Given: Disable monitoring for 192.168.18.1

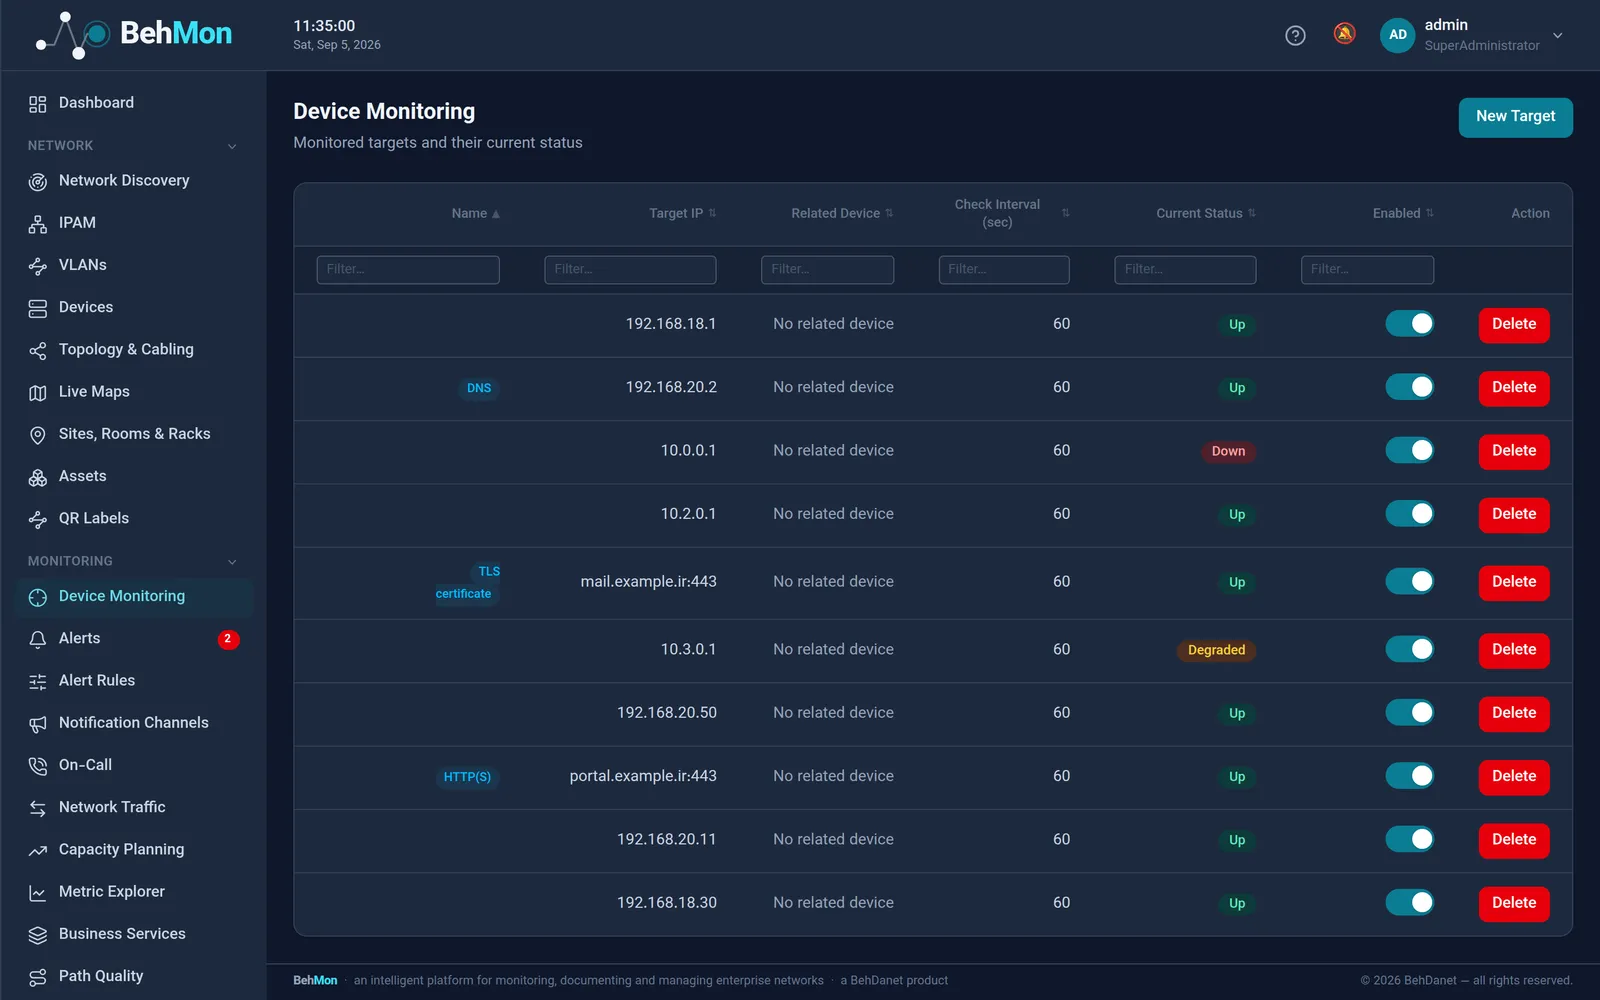Looking at the screenshot, I should (1410, 324).
